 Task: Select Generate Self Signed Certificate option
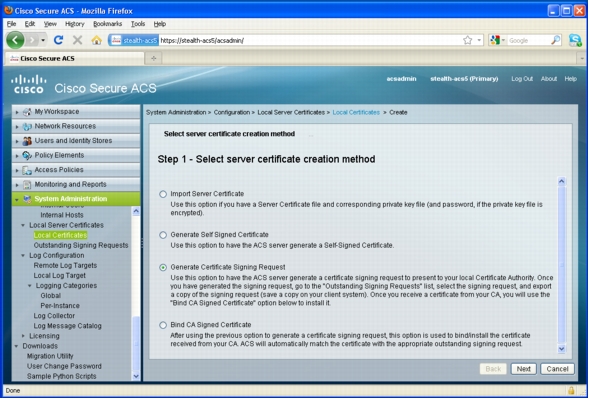[163, 235]
